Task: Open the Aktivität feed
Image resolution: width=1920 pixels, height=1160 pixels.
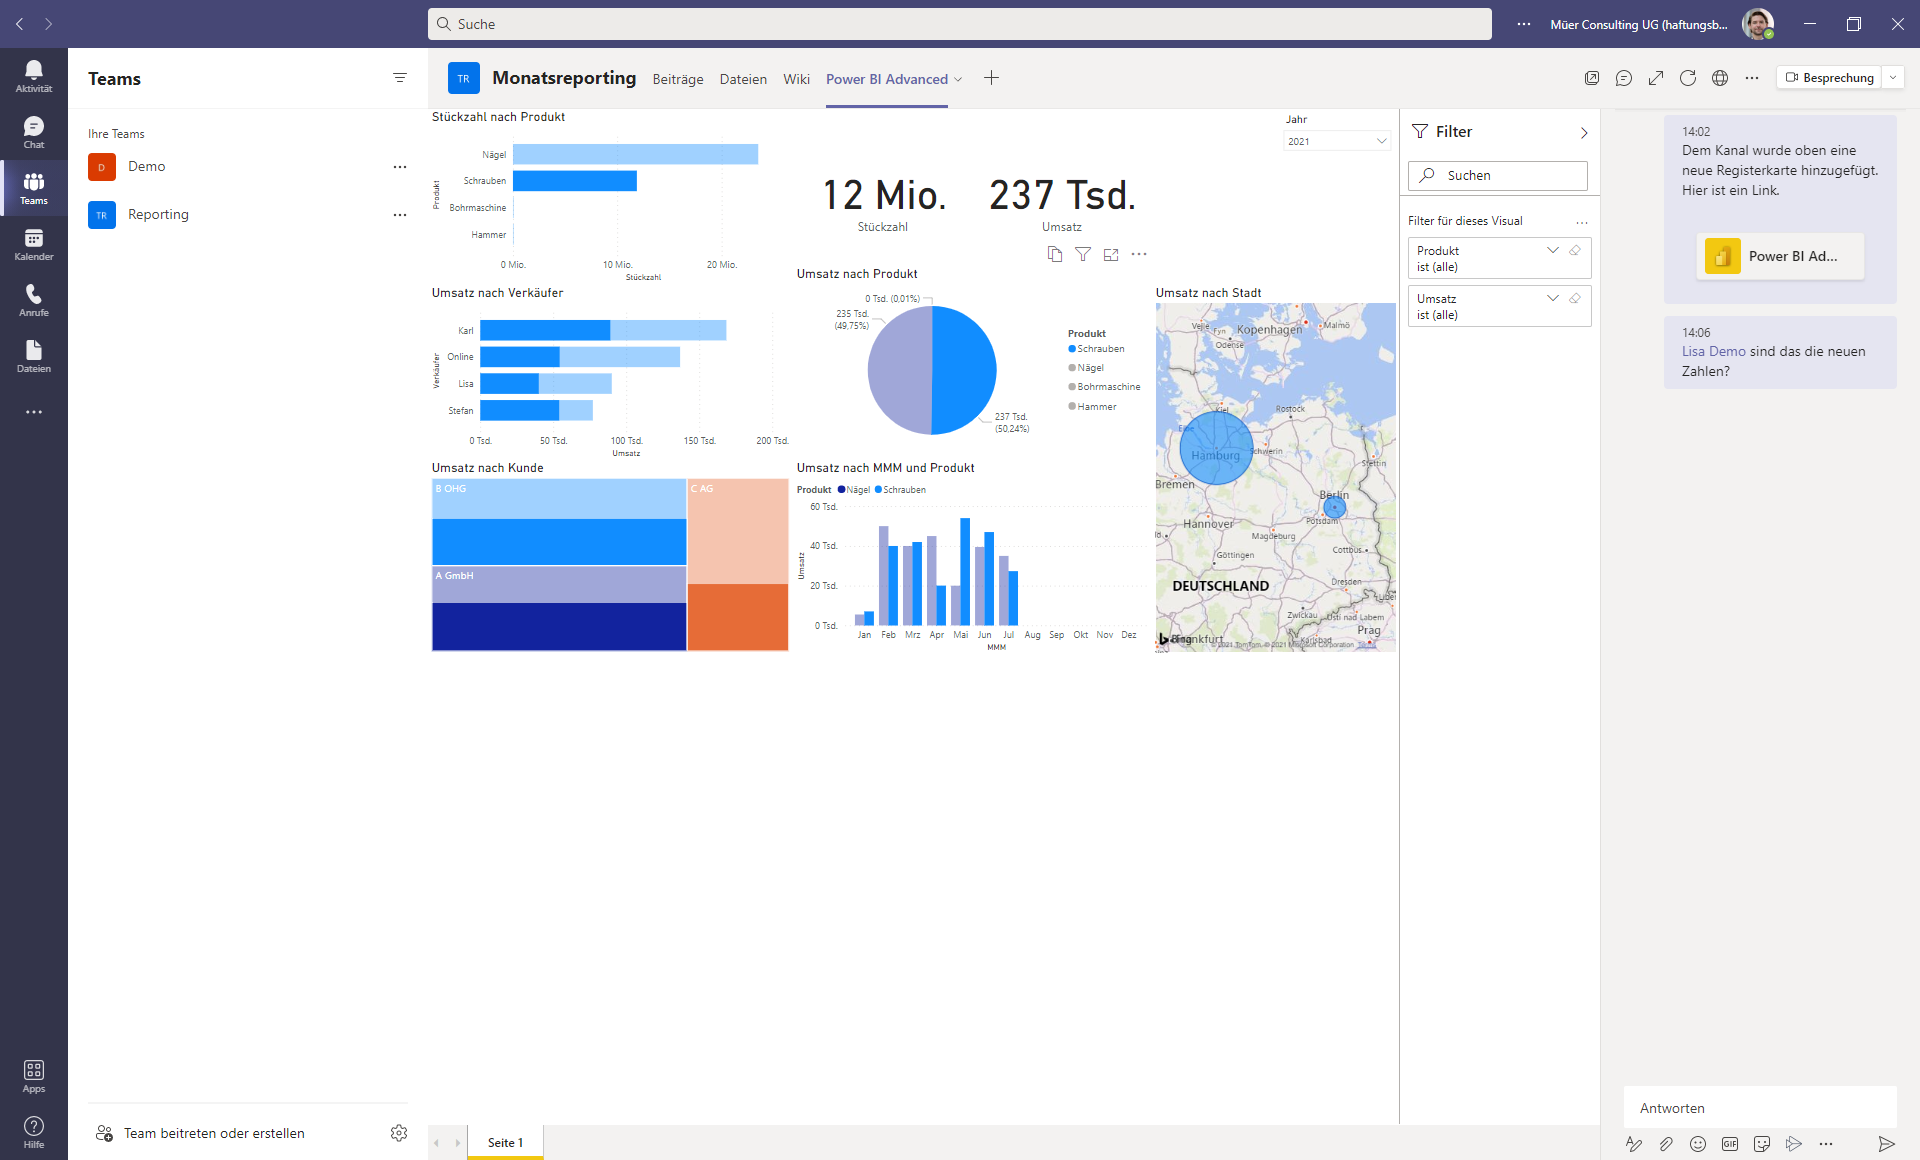Action: 34,76
